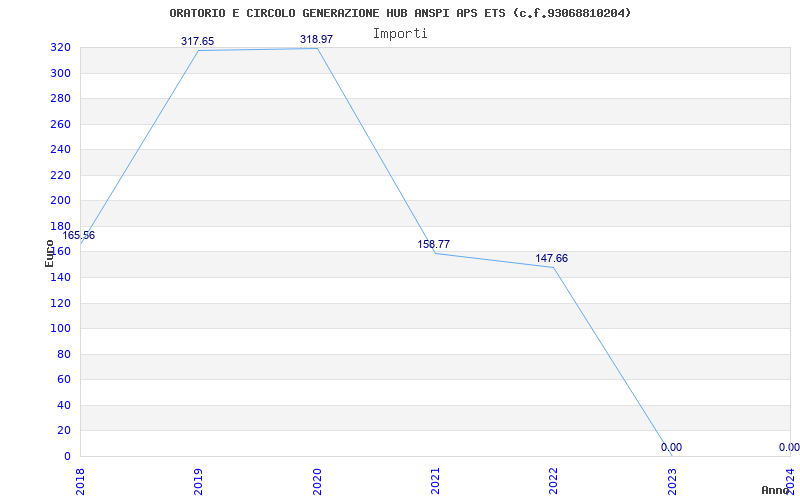Click the 60 y-axis tick label
This screenshot has height=500, width=800.
[x=64, y=380]
